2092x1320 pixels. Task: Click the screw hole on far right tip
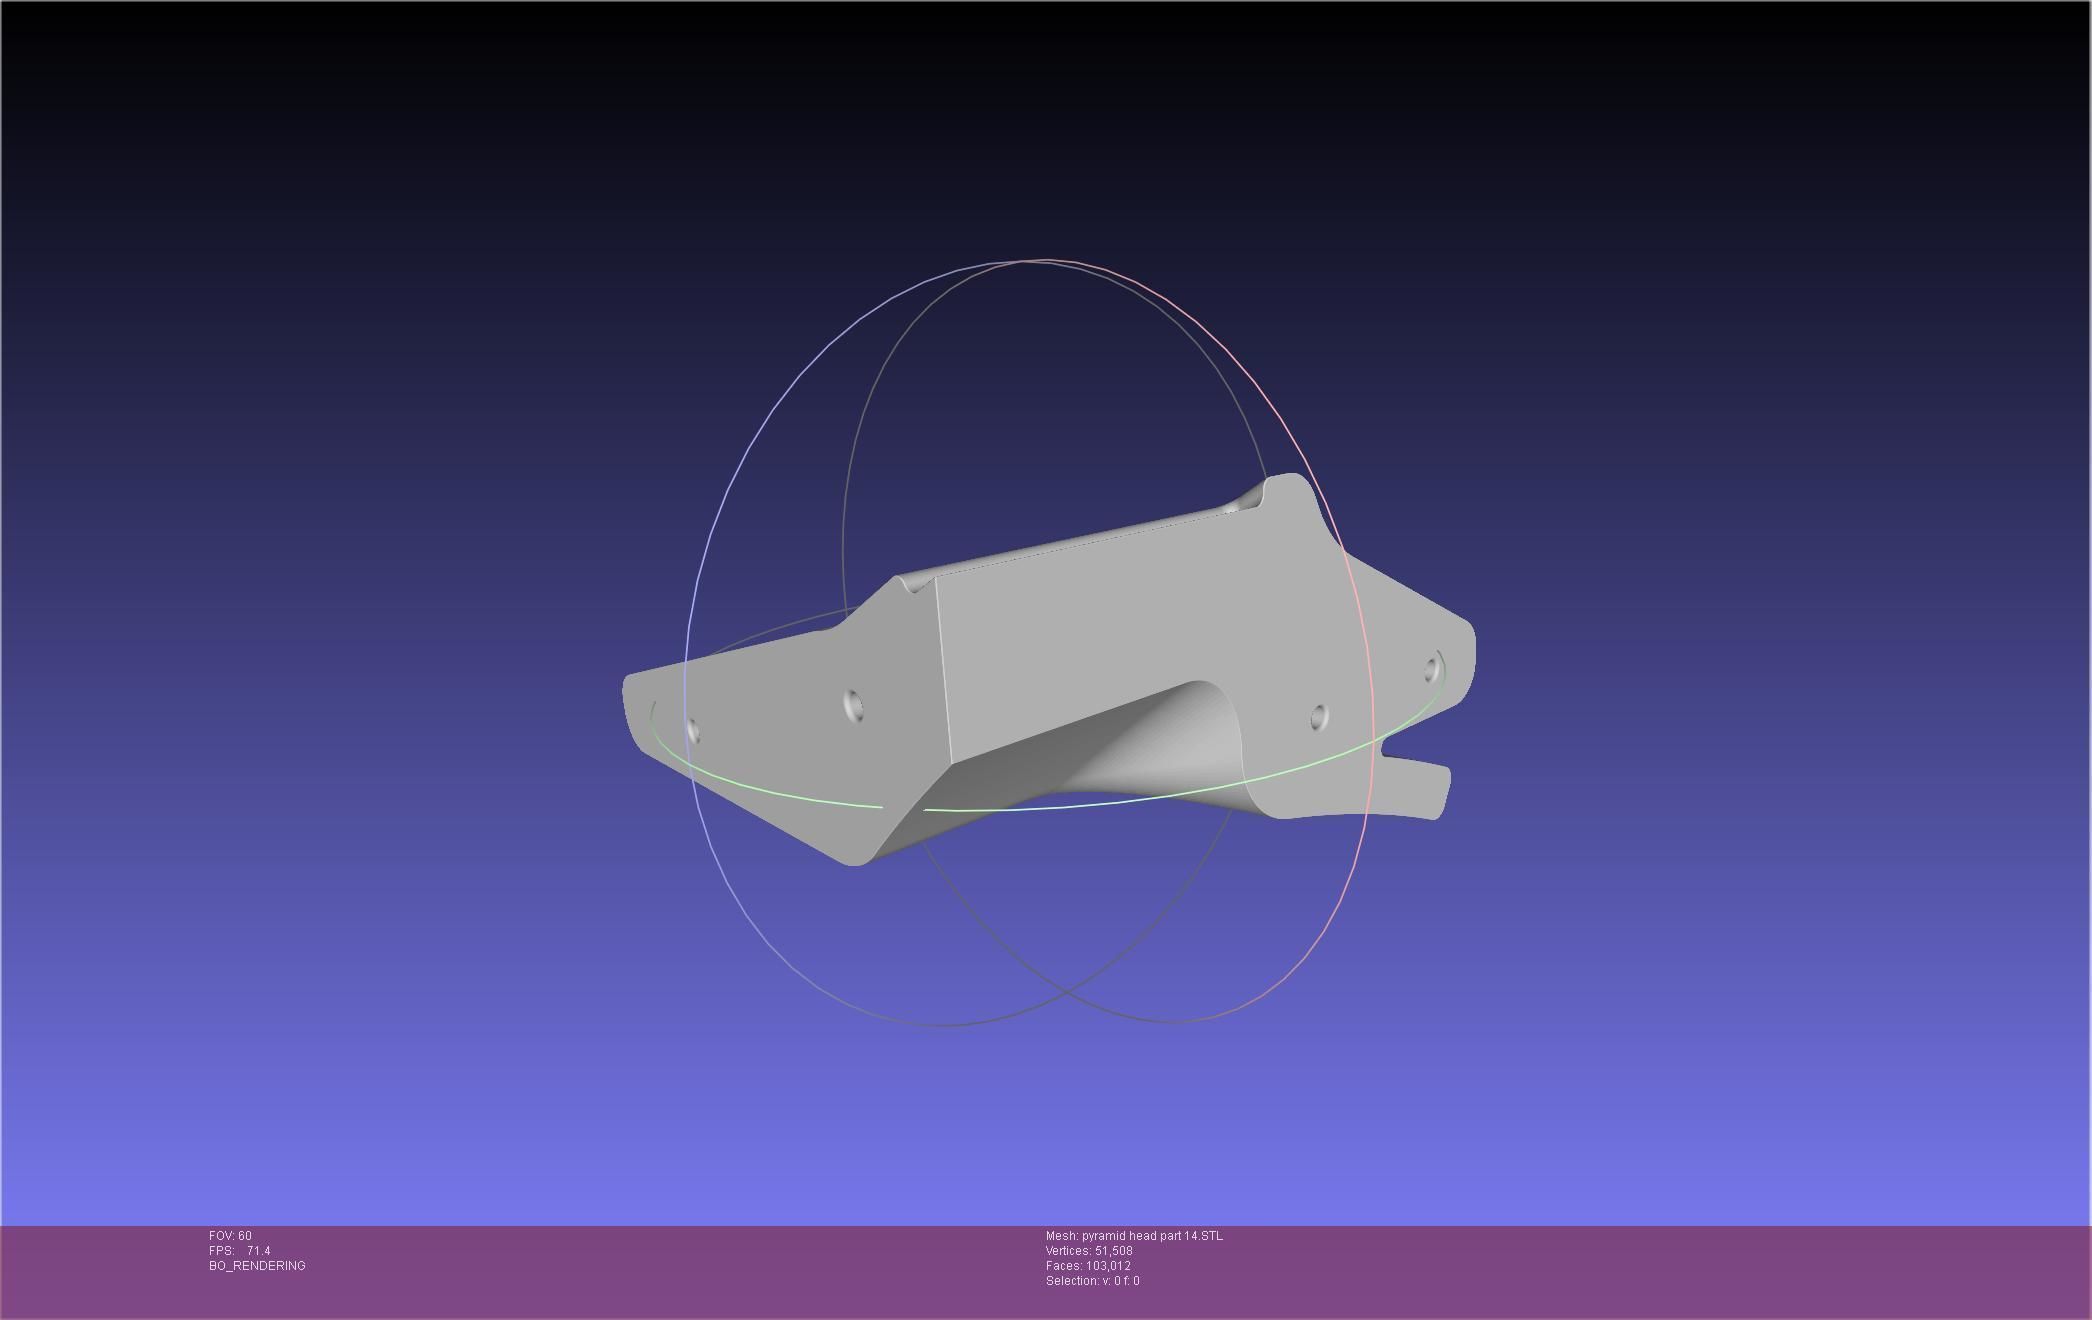tap(1431, 668)
